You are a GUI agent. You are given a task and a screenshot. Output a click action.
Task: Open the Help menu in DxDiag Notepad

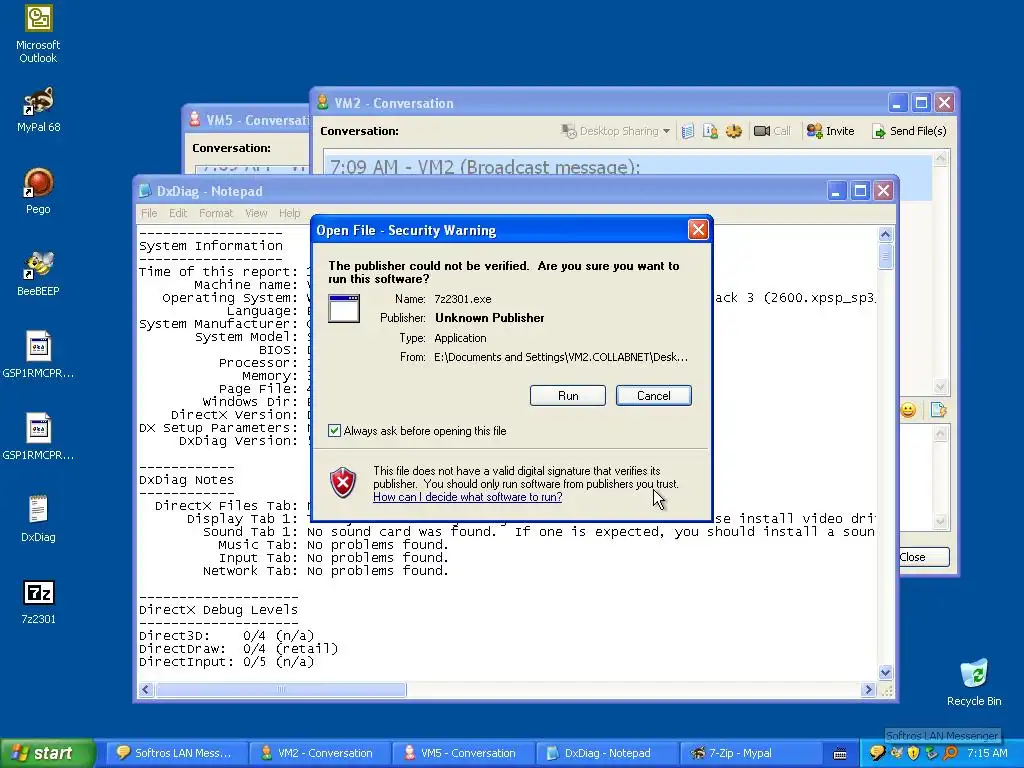point(289,214)
